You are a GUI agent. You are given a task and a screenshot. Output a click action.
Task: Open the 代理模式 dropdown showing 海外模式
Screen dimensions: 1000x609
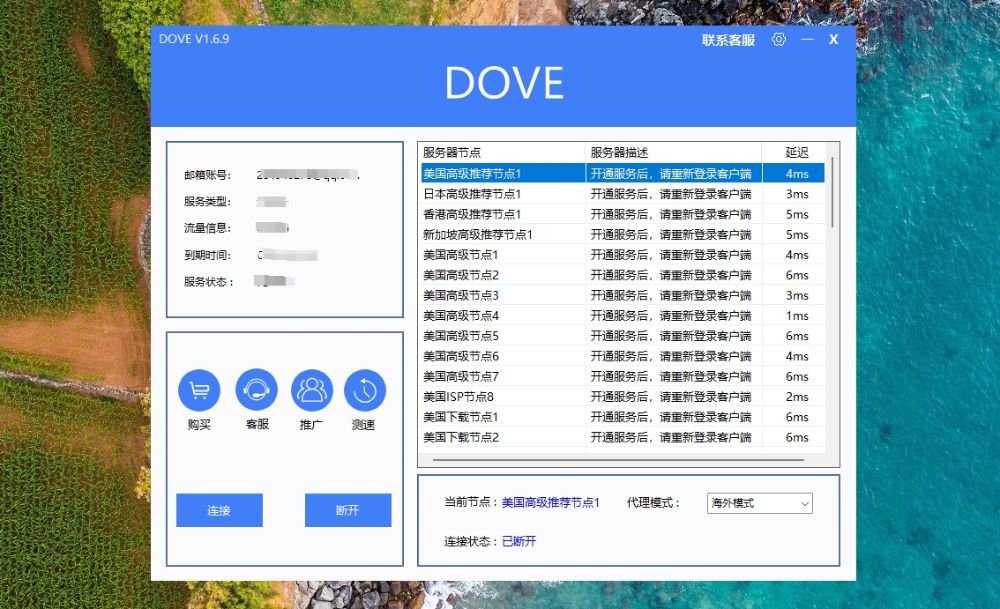point(760,503)
